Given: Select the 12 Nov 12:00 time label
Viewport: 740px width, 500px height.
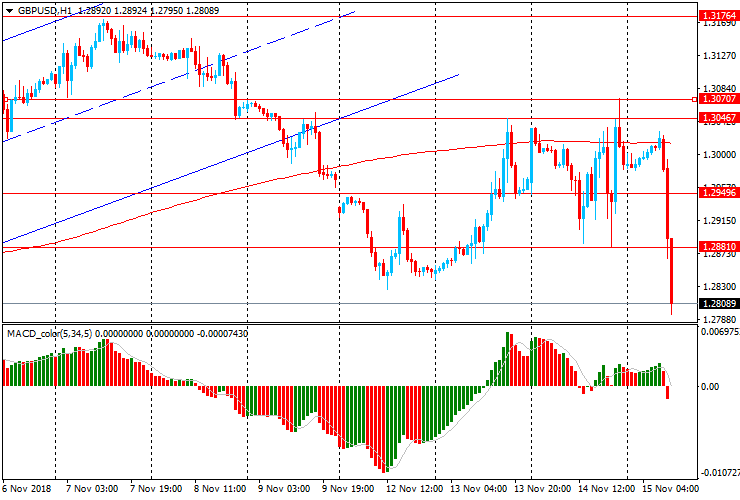Looking at the screenshot, I should coord(414,489).
